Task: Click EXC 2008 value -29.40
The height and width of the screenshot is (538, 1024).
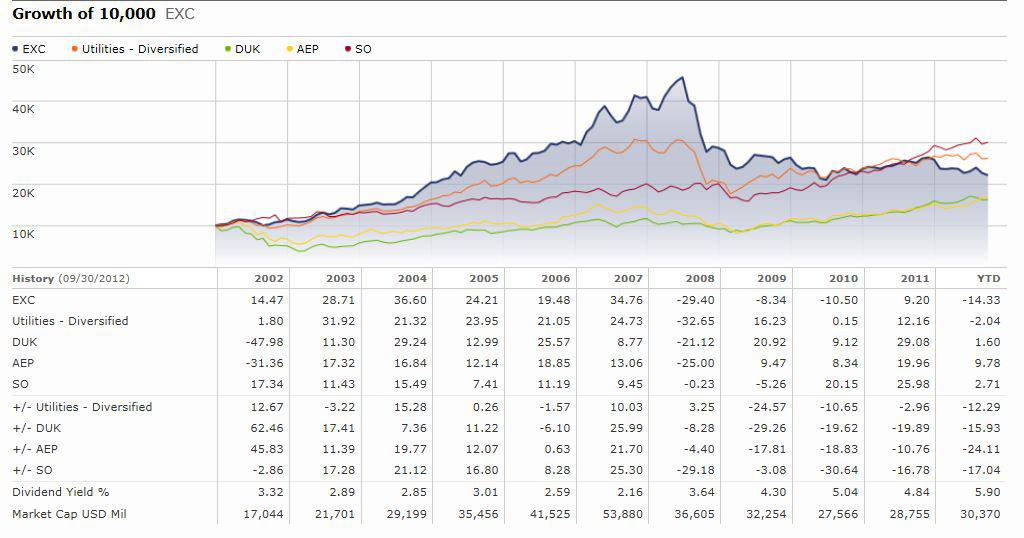Action: click(695, 300)
